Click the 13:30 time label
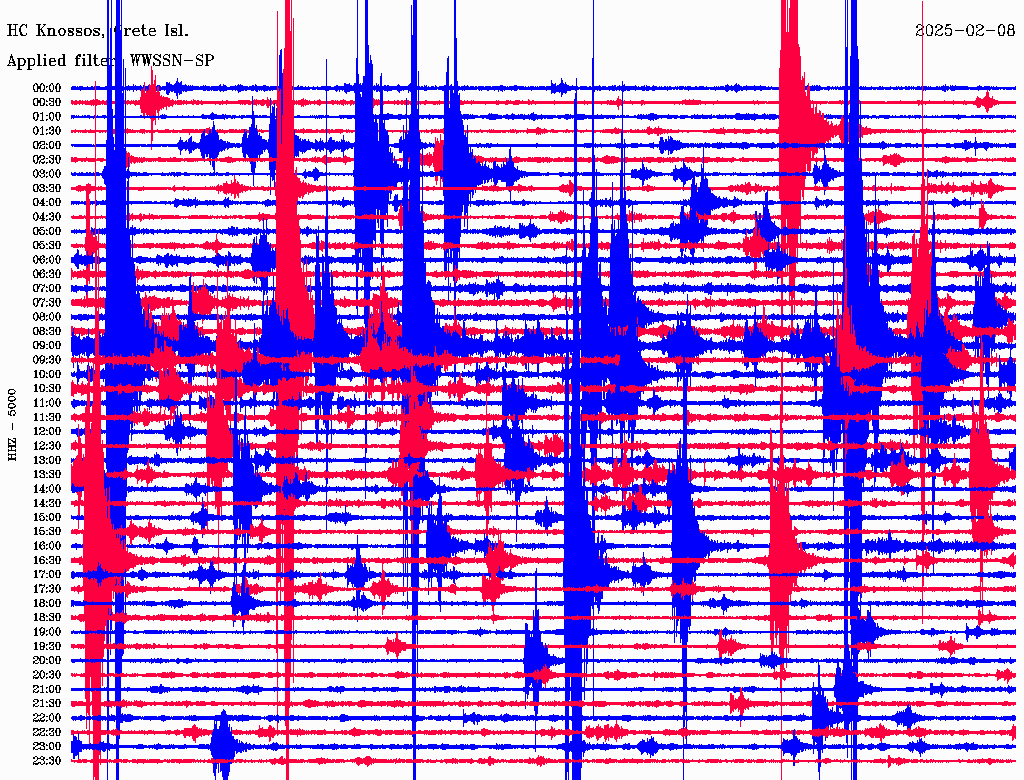 pyautogui.click(x=47, y=475)
